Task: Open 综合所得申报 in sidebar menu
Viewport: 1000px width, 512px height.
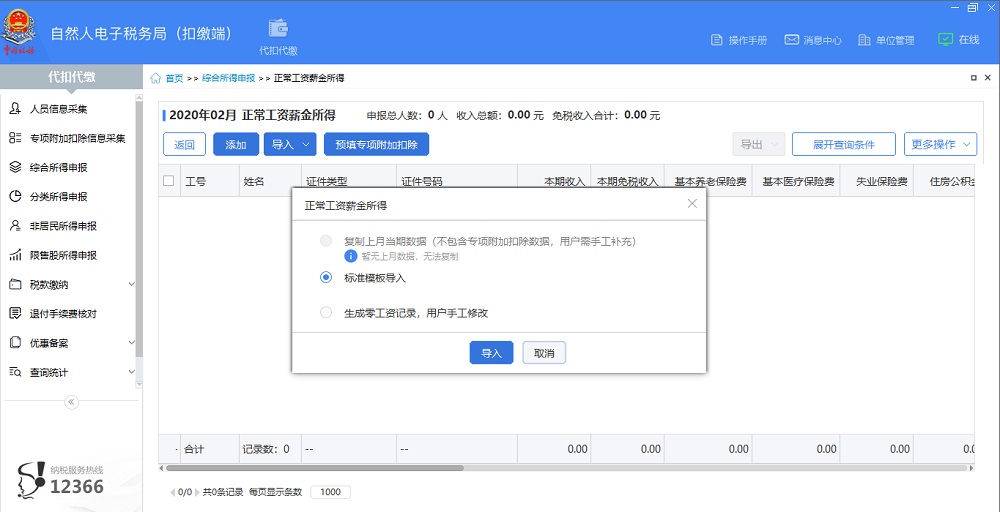Action: pyautogui.click(x=58, y=167)
